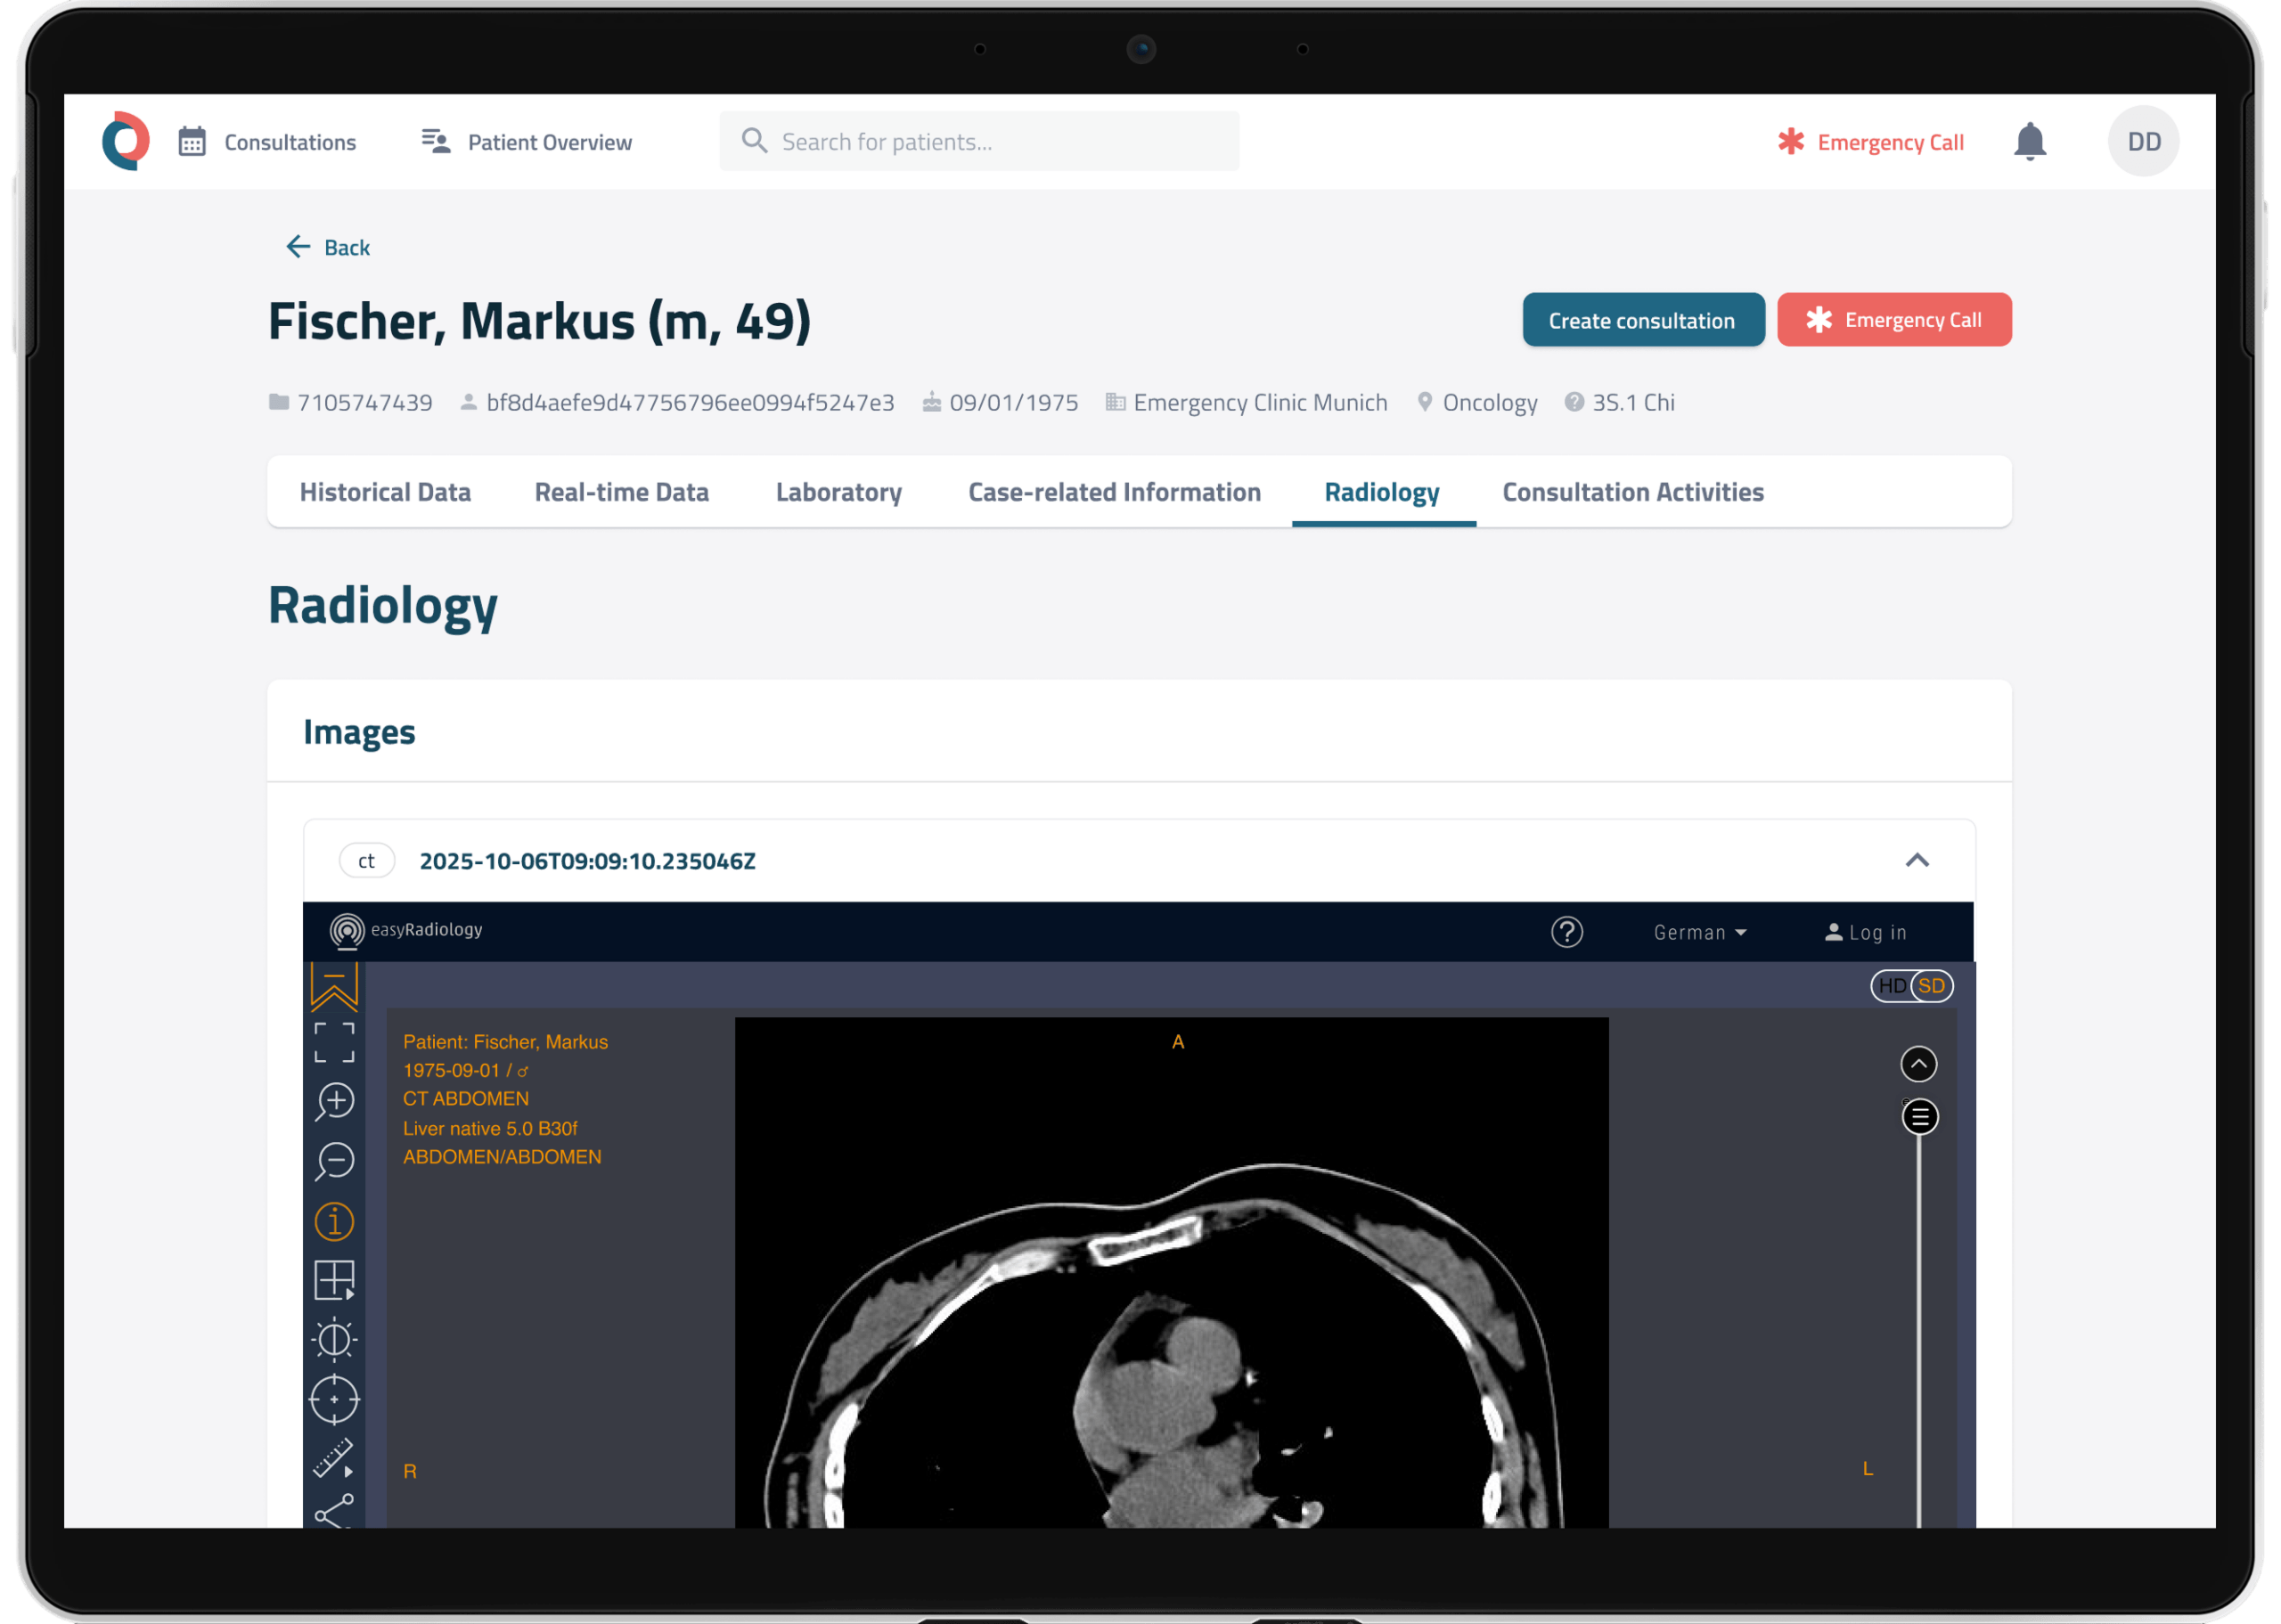Open notifications bell
2281x1624 pixels.
click(x=2029, y=141)
